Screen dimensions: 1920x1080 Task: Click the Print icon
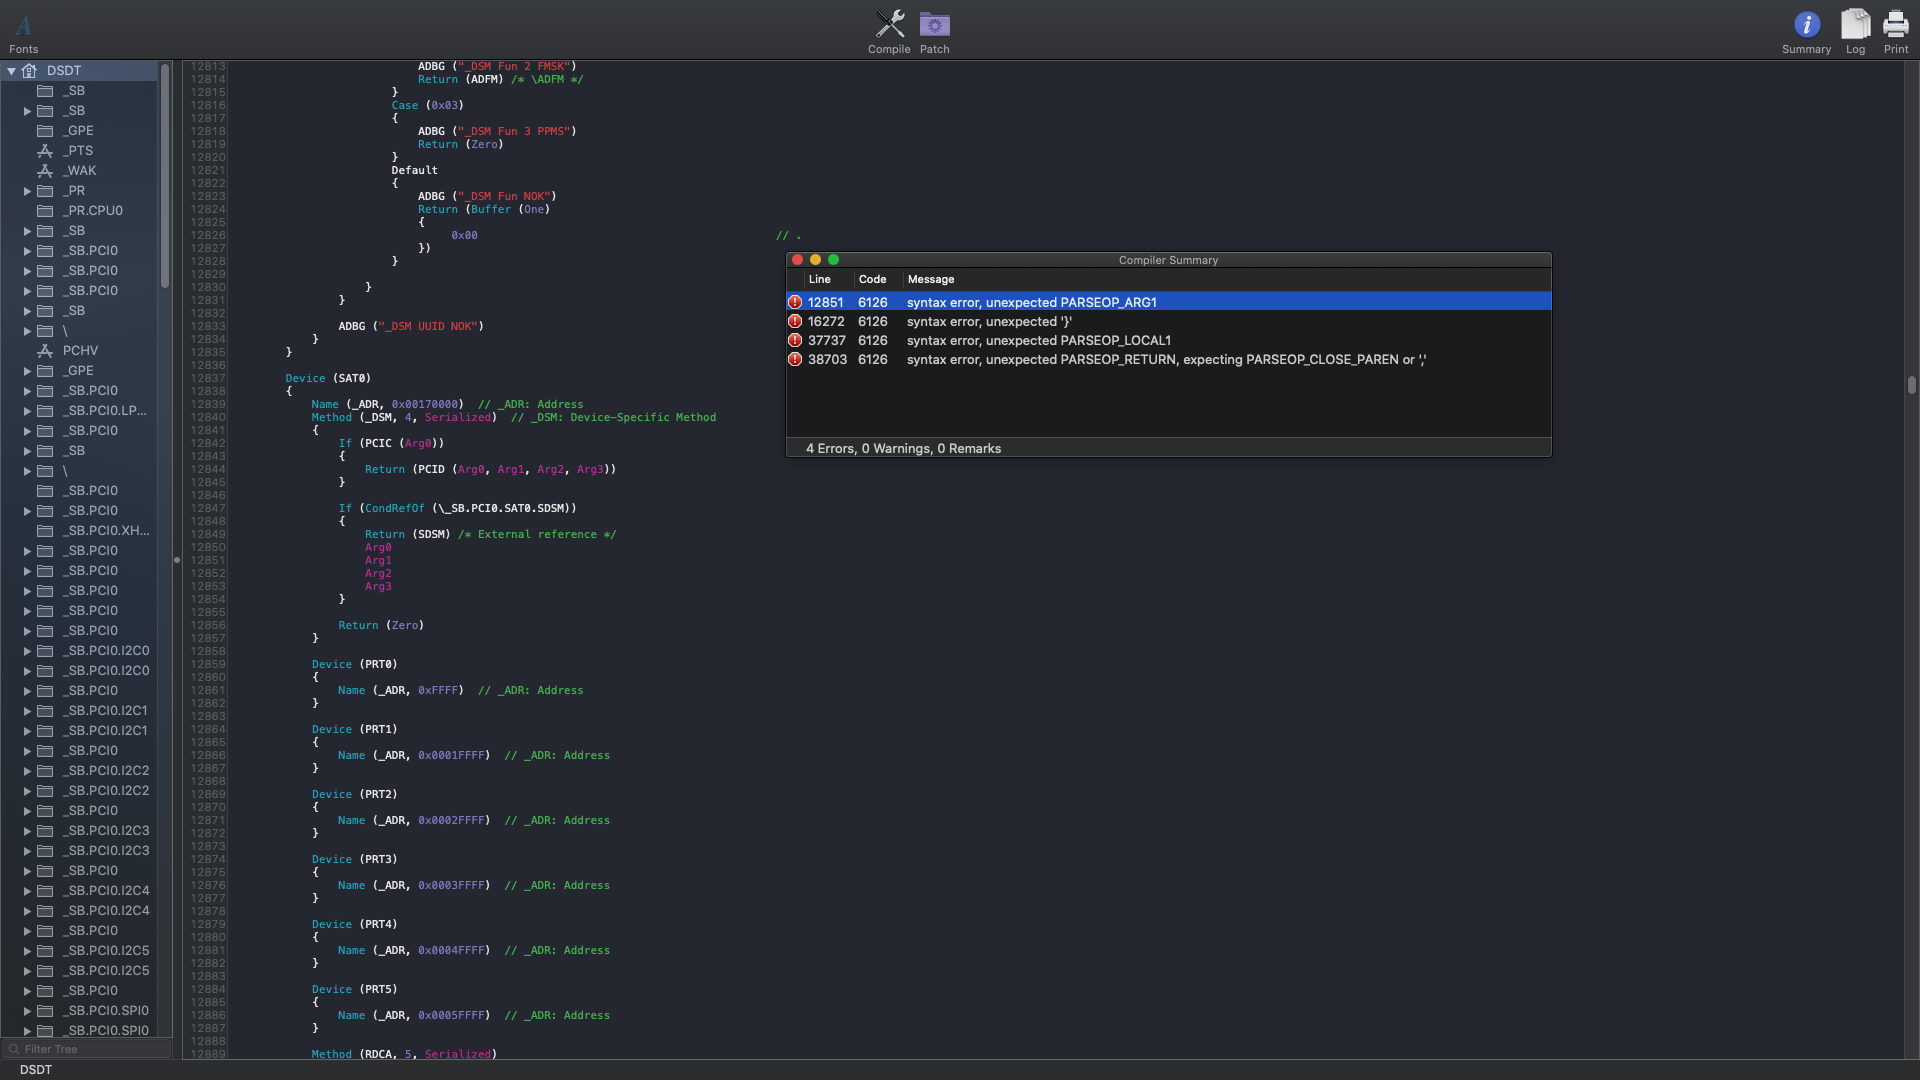pos(1895,25)
